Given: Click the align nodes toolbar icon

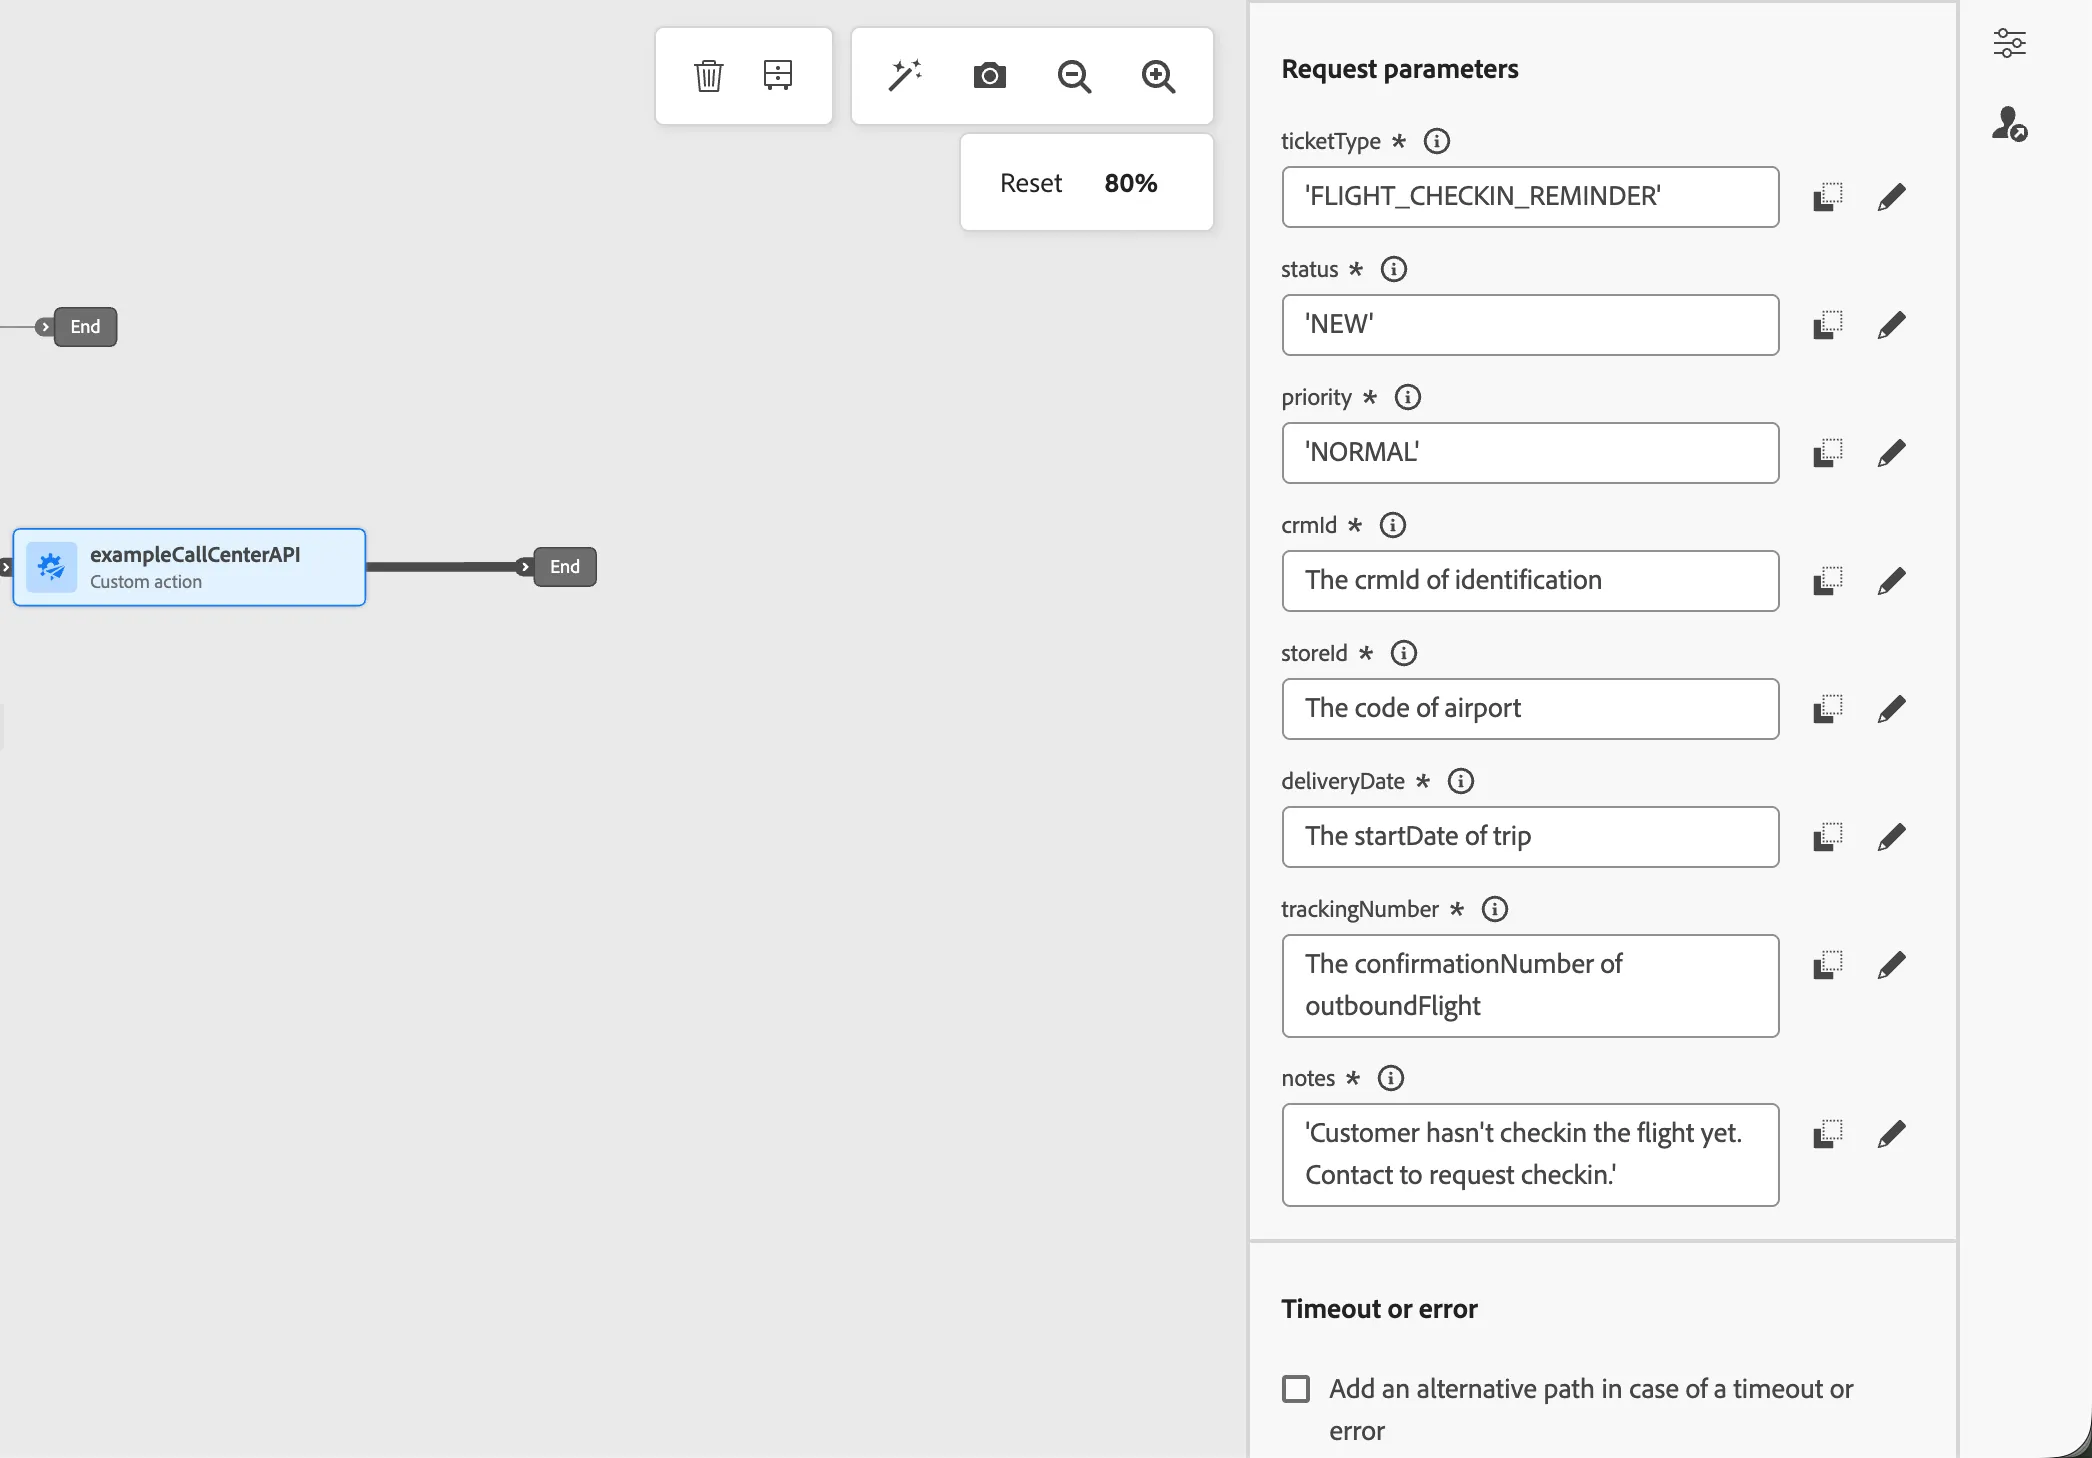Looking at the screenshot, I should coord(778,76).
